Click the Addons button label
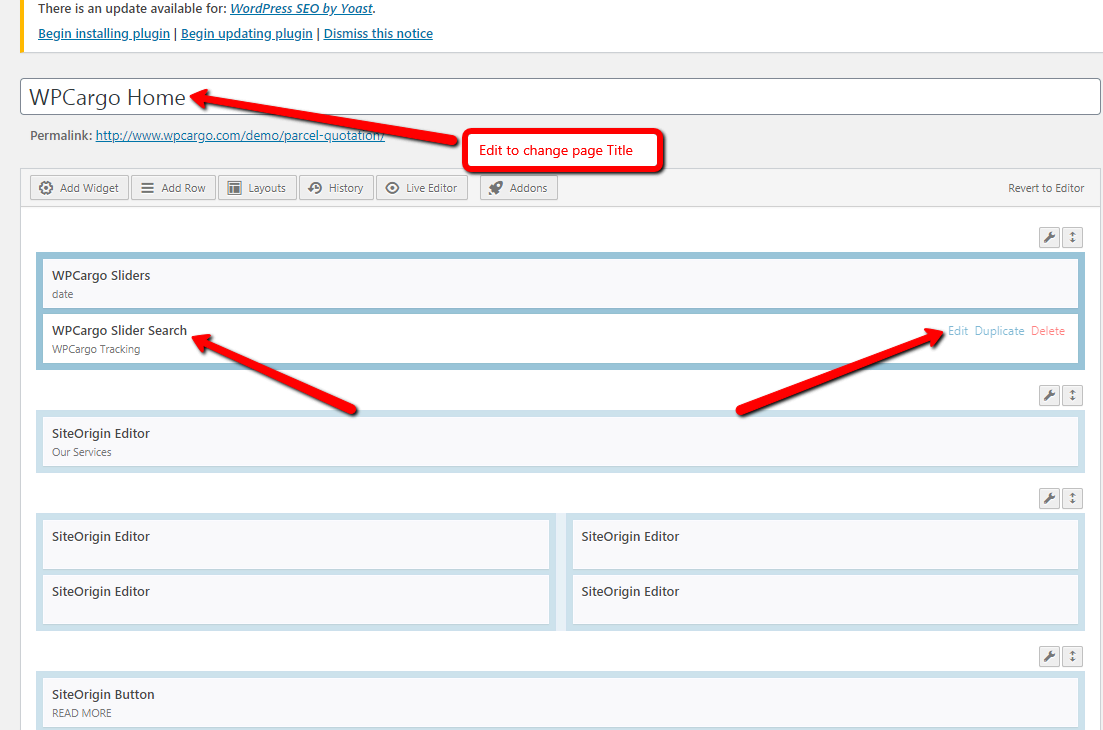The image size is (1103, 730). [x=528, y=188]
